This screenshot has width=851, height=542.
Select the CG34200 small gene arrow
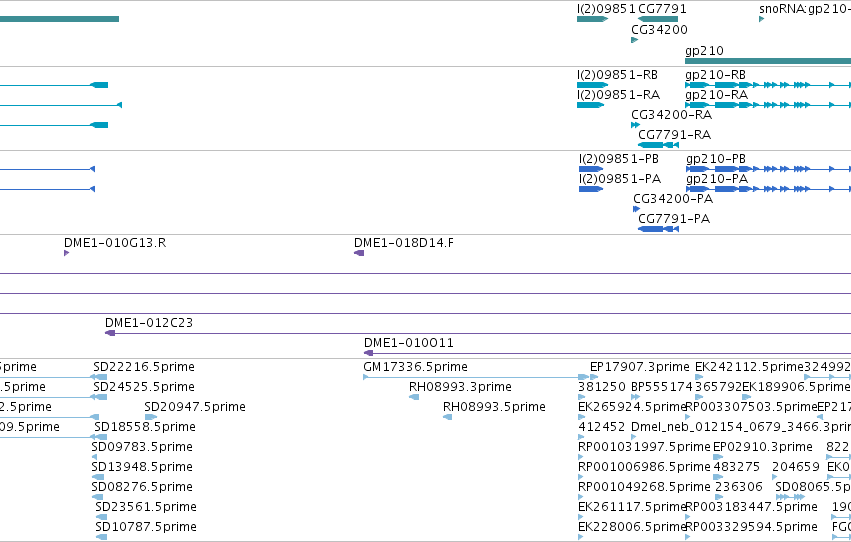pos(634,40)
